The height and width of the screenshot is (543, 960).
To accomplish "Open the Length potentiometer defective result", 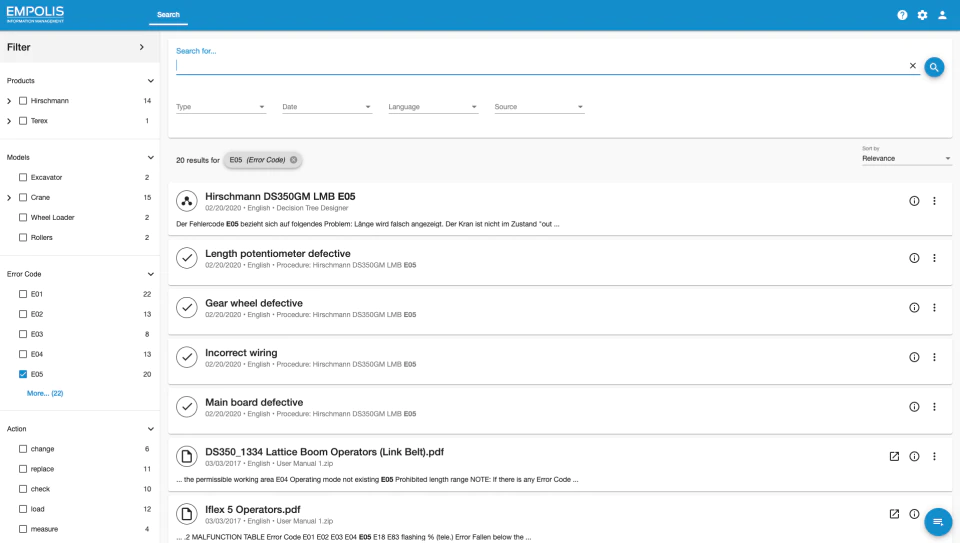I will 278,253.
